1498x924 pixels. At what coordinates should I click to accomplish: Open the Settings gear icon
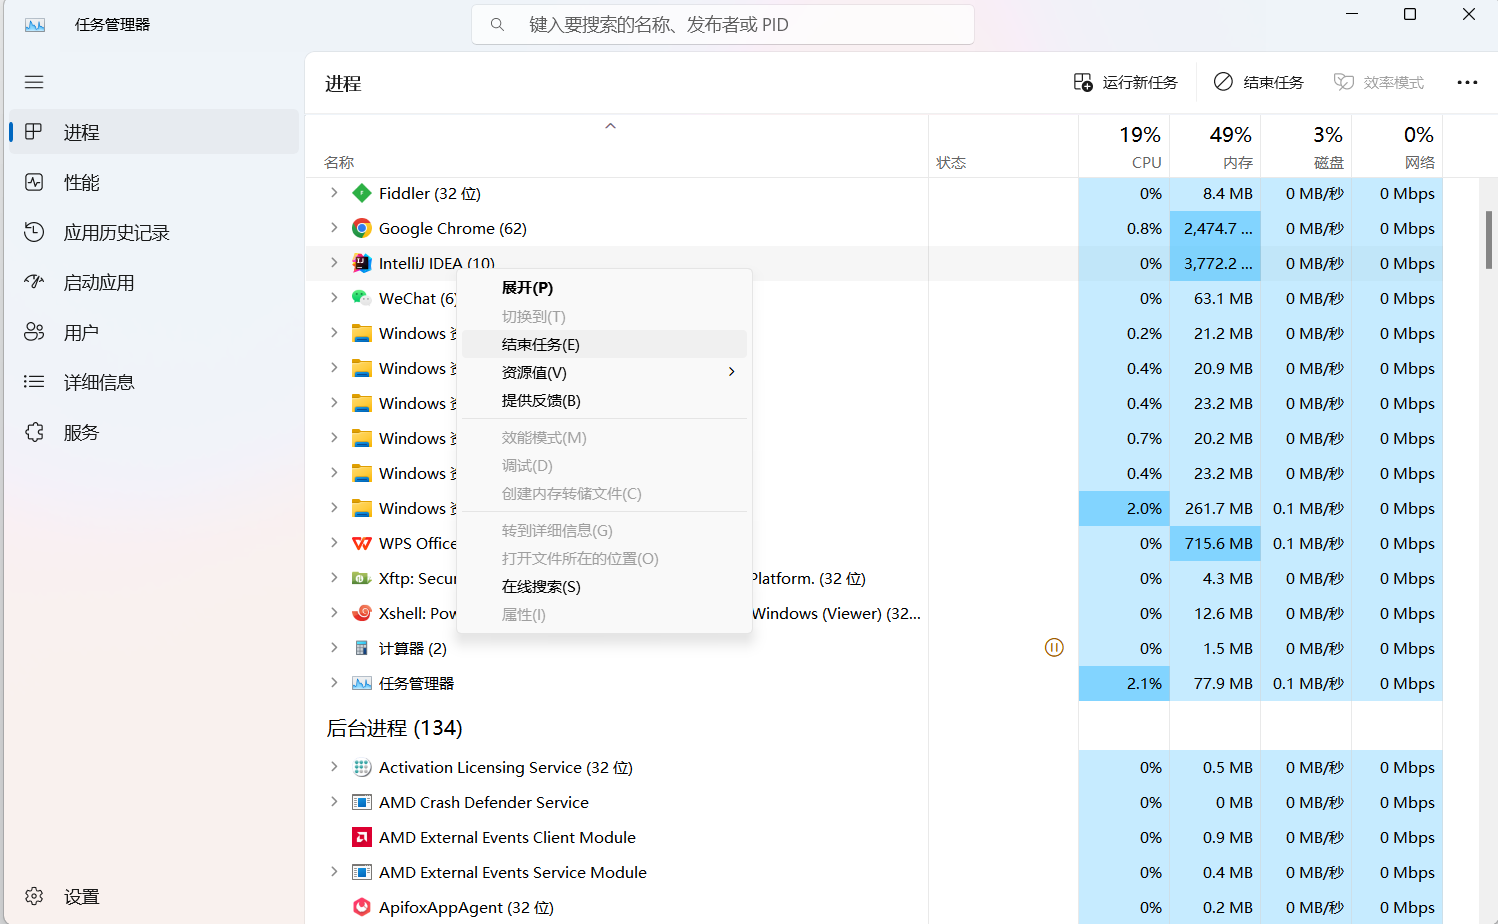tap(34, 896)
